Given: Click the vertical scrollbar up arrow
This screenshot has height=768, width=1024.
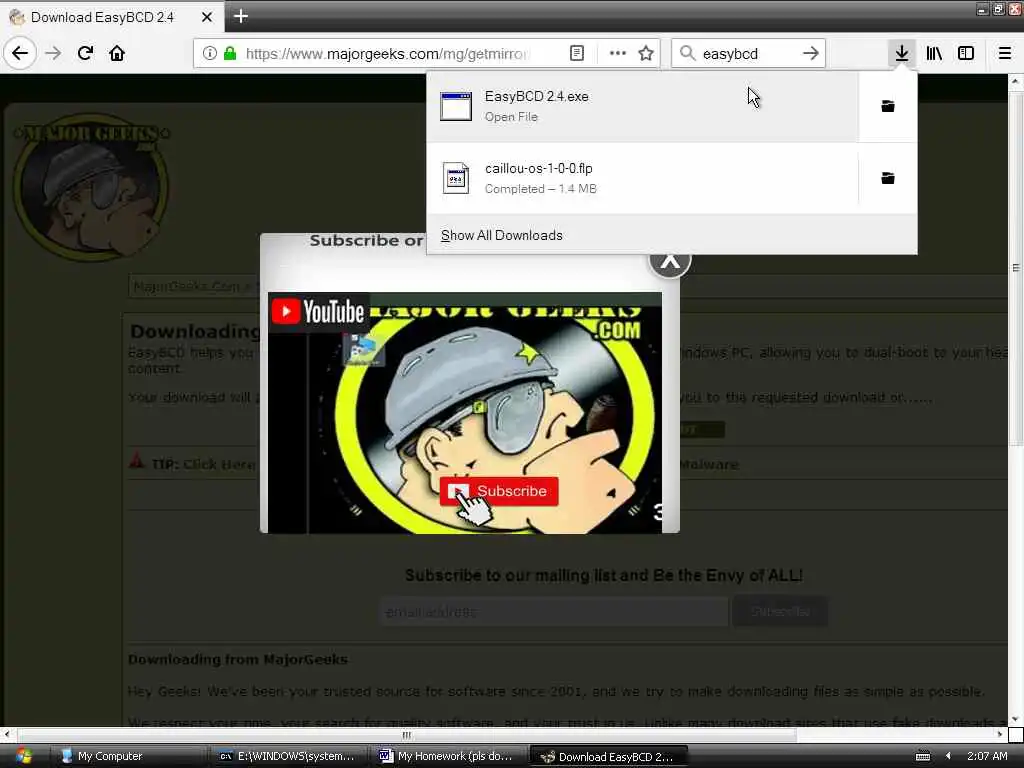Looking at the screenshot, I should [1015, 82].
